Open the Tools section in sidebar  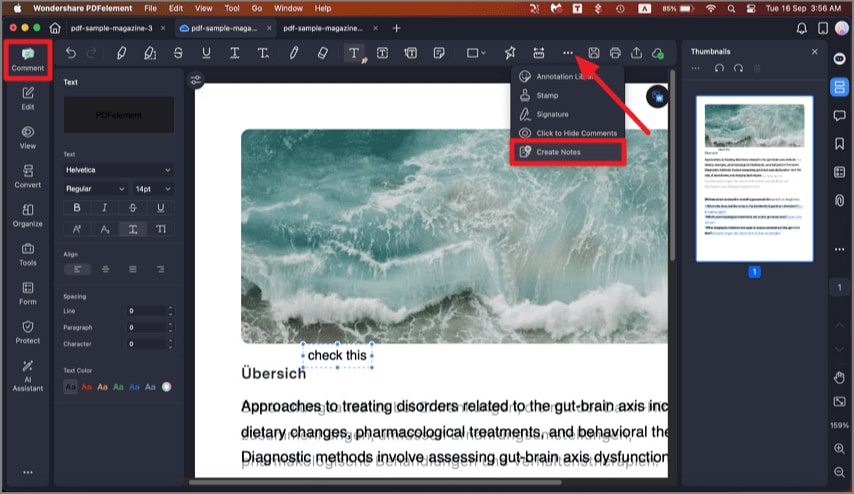28,254
